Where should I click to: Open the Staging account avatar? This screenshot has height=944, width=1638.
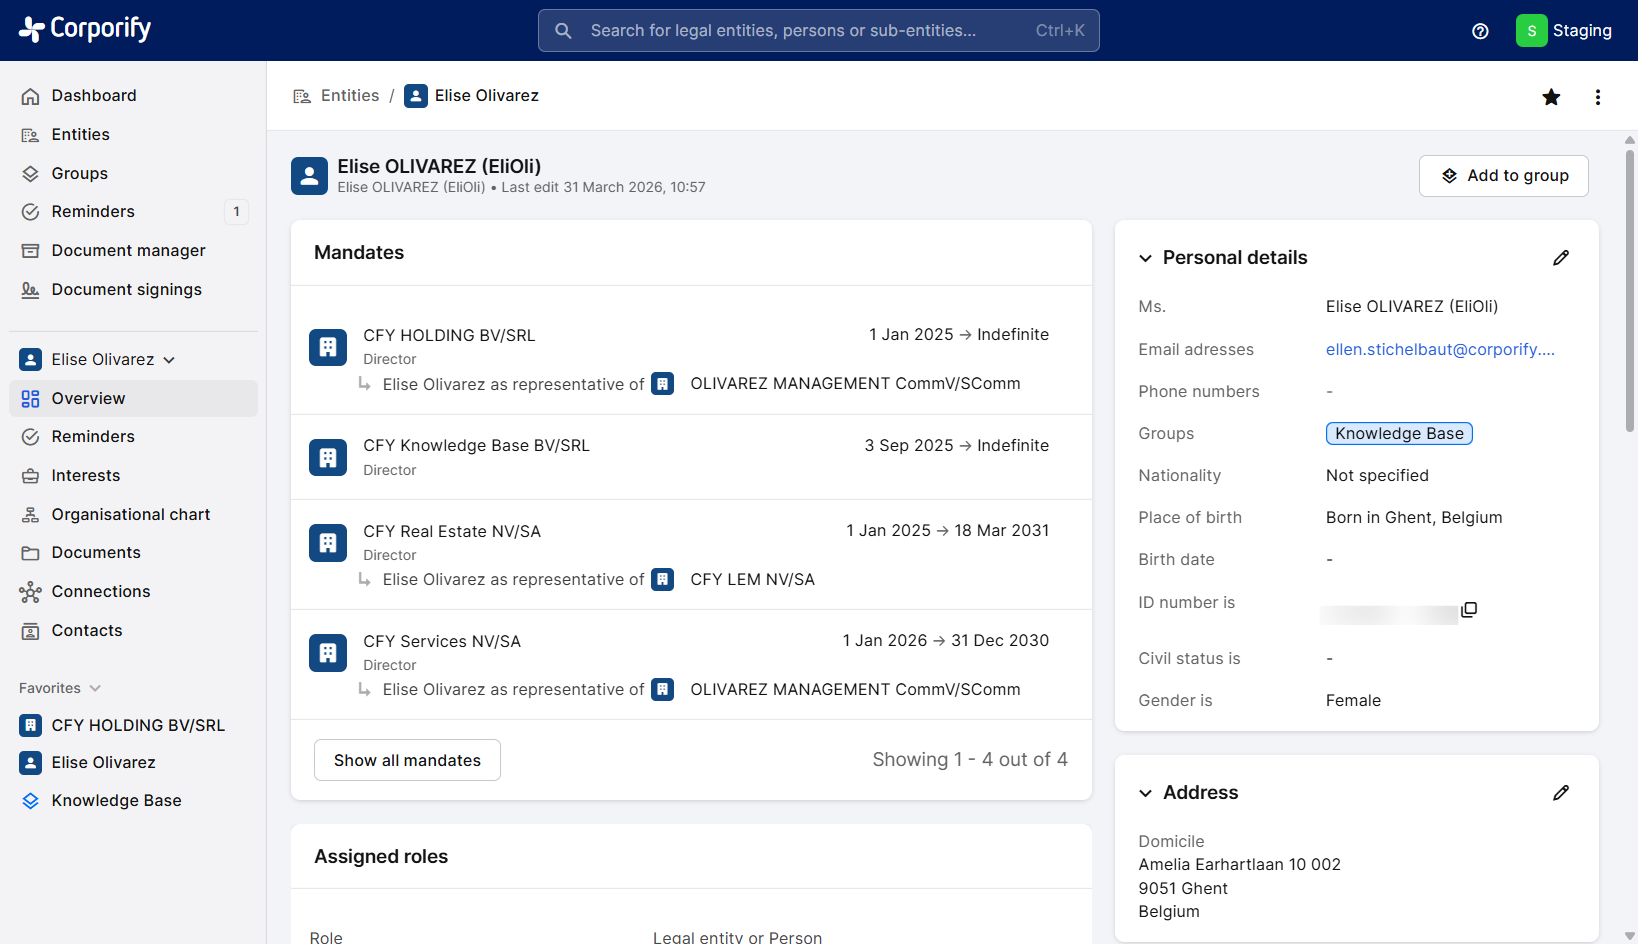click(1531, 31)
